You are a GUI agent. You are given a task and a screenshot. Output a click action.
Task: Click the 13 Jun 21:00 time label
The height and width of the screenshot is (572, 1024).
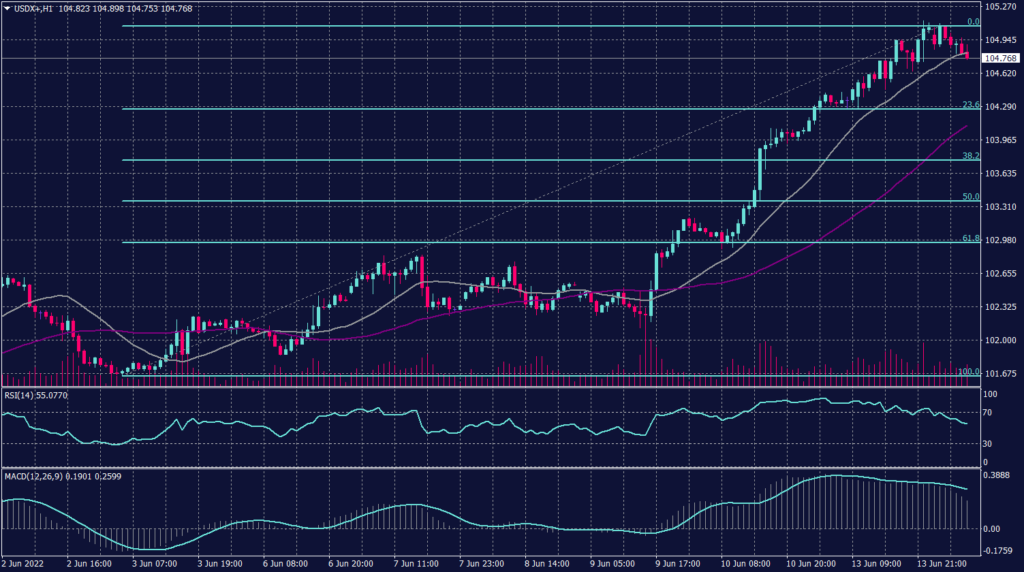click(x=939, y=564)
